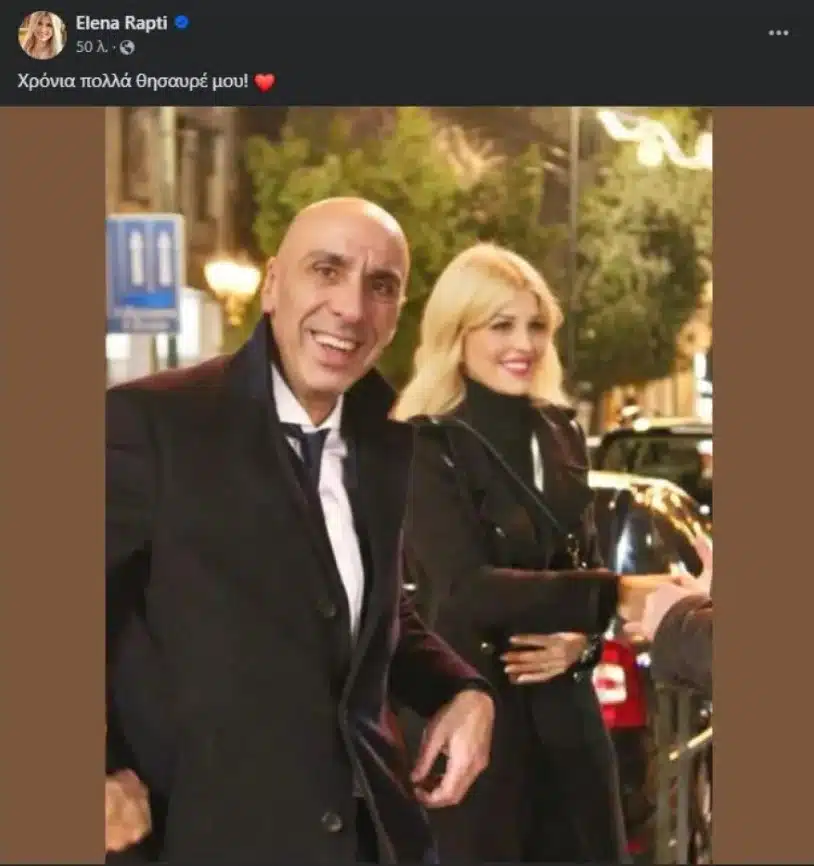Click the brown margin left of photo
This screenshot has width=814, height=866.
(x=53, y=485)
